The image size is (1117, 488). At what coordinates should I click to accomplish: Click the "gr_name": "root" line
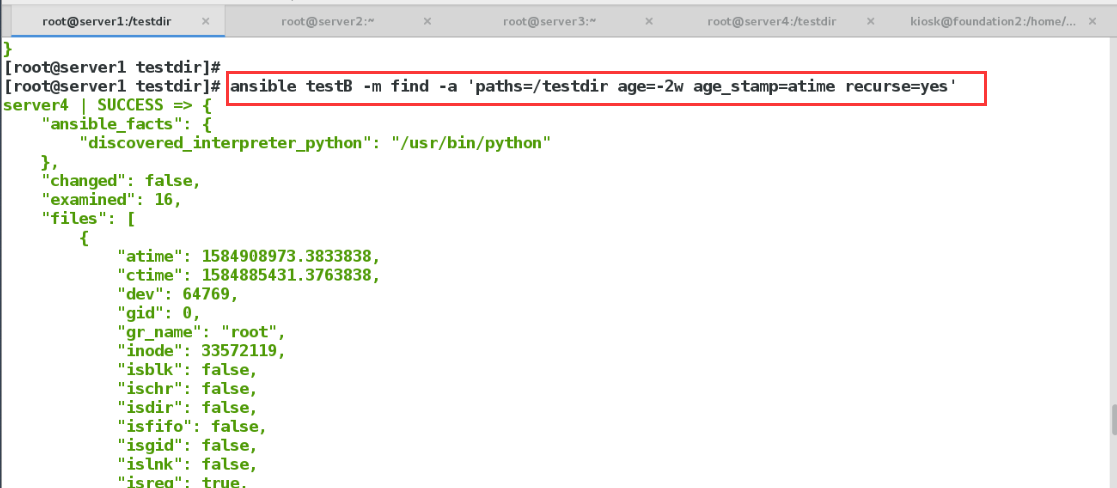tap(202, 331)
